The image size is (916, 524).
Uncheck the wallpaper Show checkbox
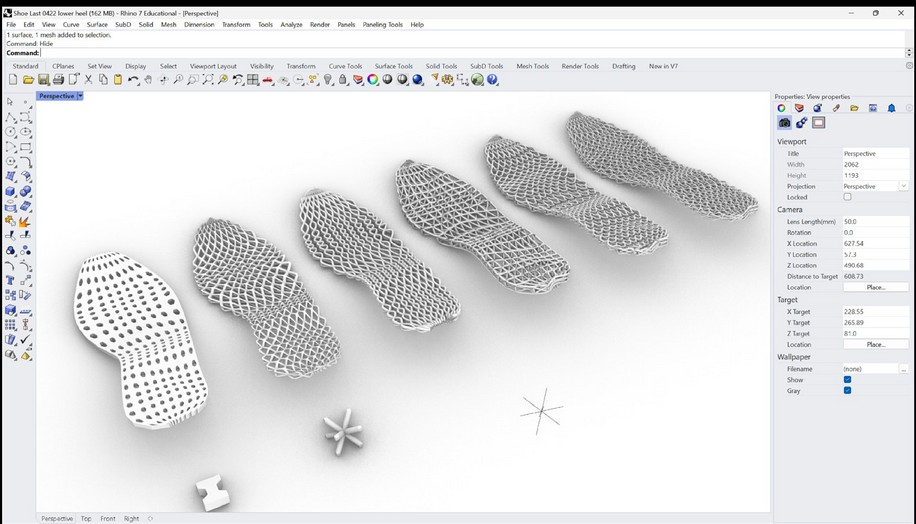pyautogui.click(x=847, y=380)
